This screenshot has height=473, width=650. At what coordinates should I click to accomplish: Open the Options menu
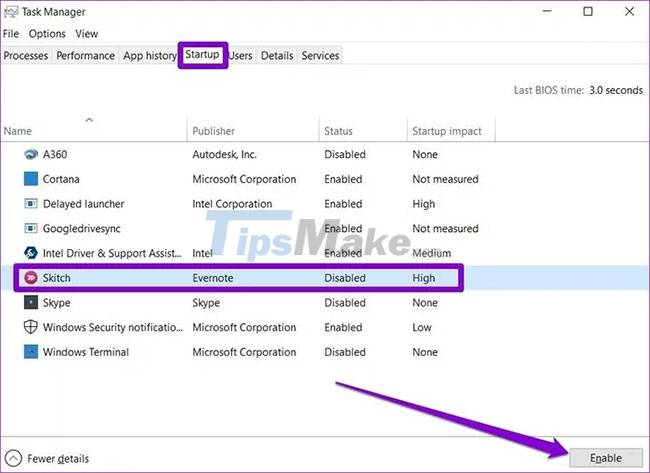coord(47,34)
